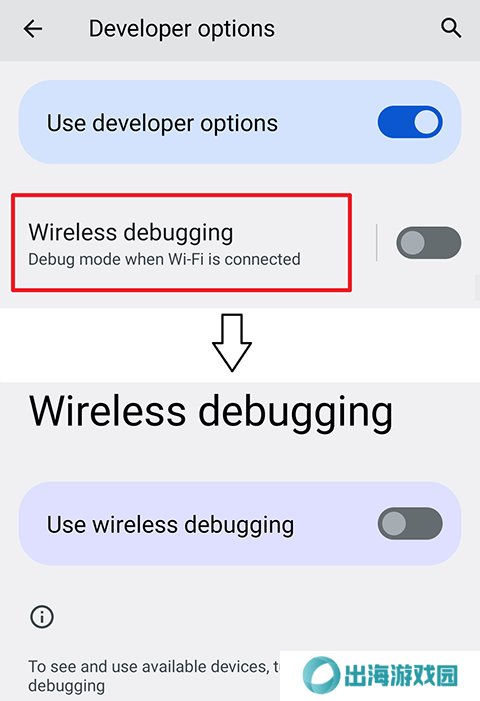Viewport: 480px width, 701px height.
Task: Click the 出海游戏园 watermark text
Action: tap(401, 675)
